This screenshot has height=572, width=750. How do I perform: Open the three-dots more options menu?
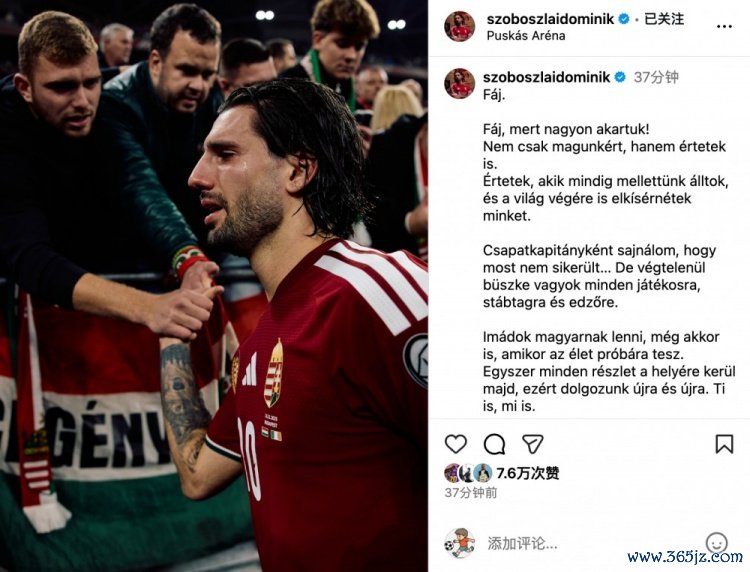pyautogui.click(x=724, y=26)
